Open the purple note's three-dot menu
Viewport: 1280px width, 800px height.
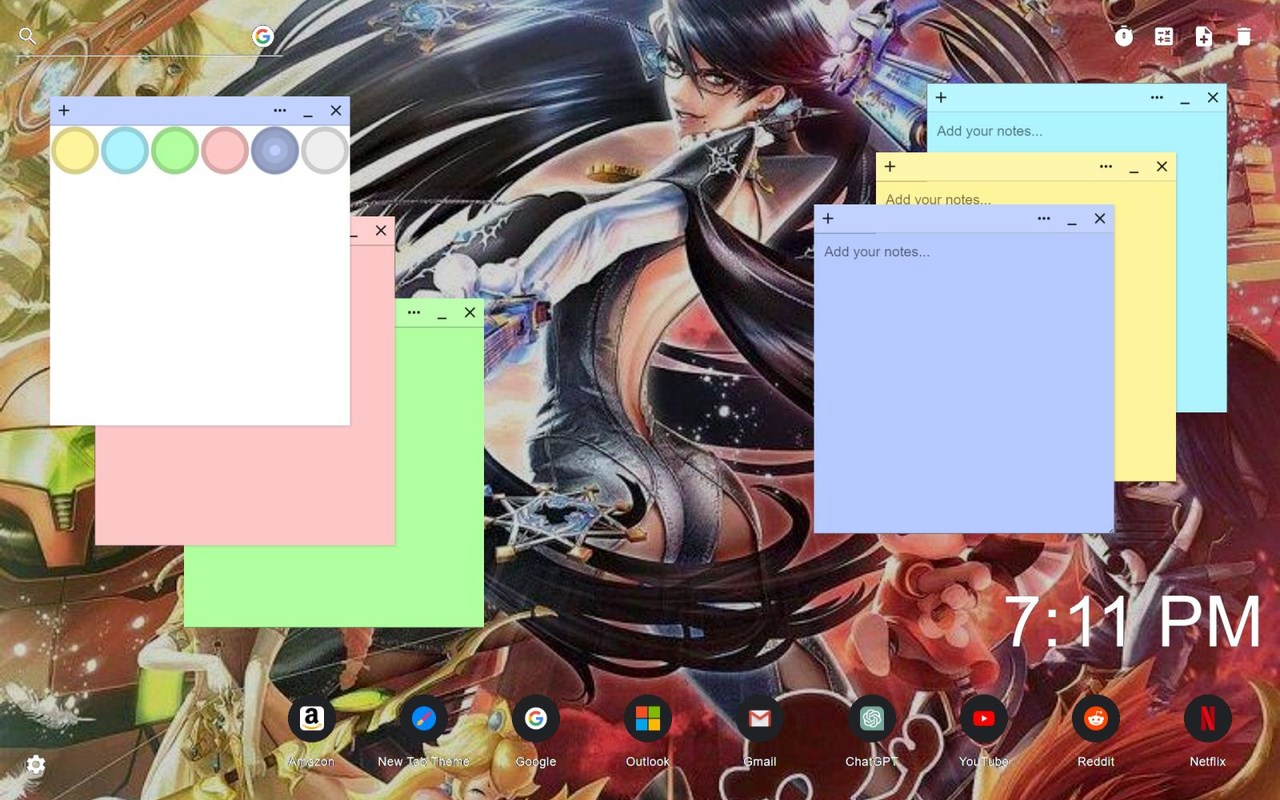pyautogui.click(x=1044, y=218)
